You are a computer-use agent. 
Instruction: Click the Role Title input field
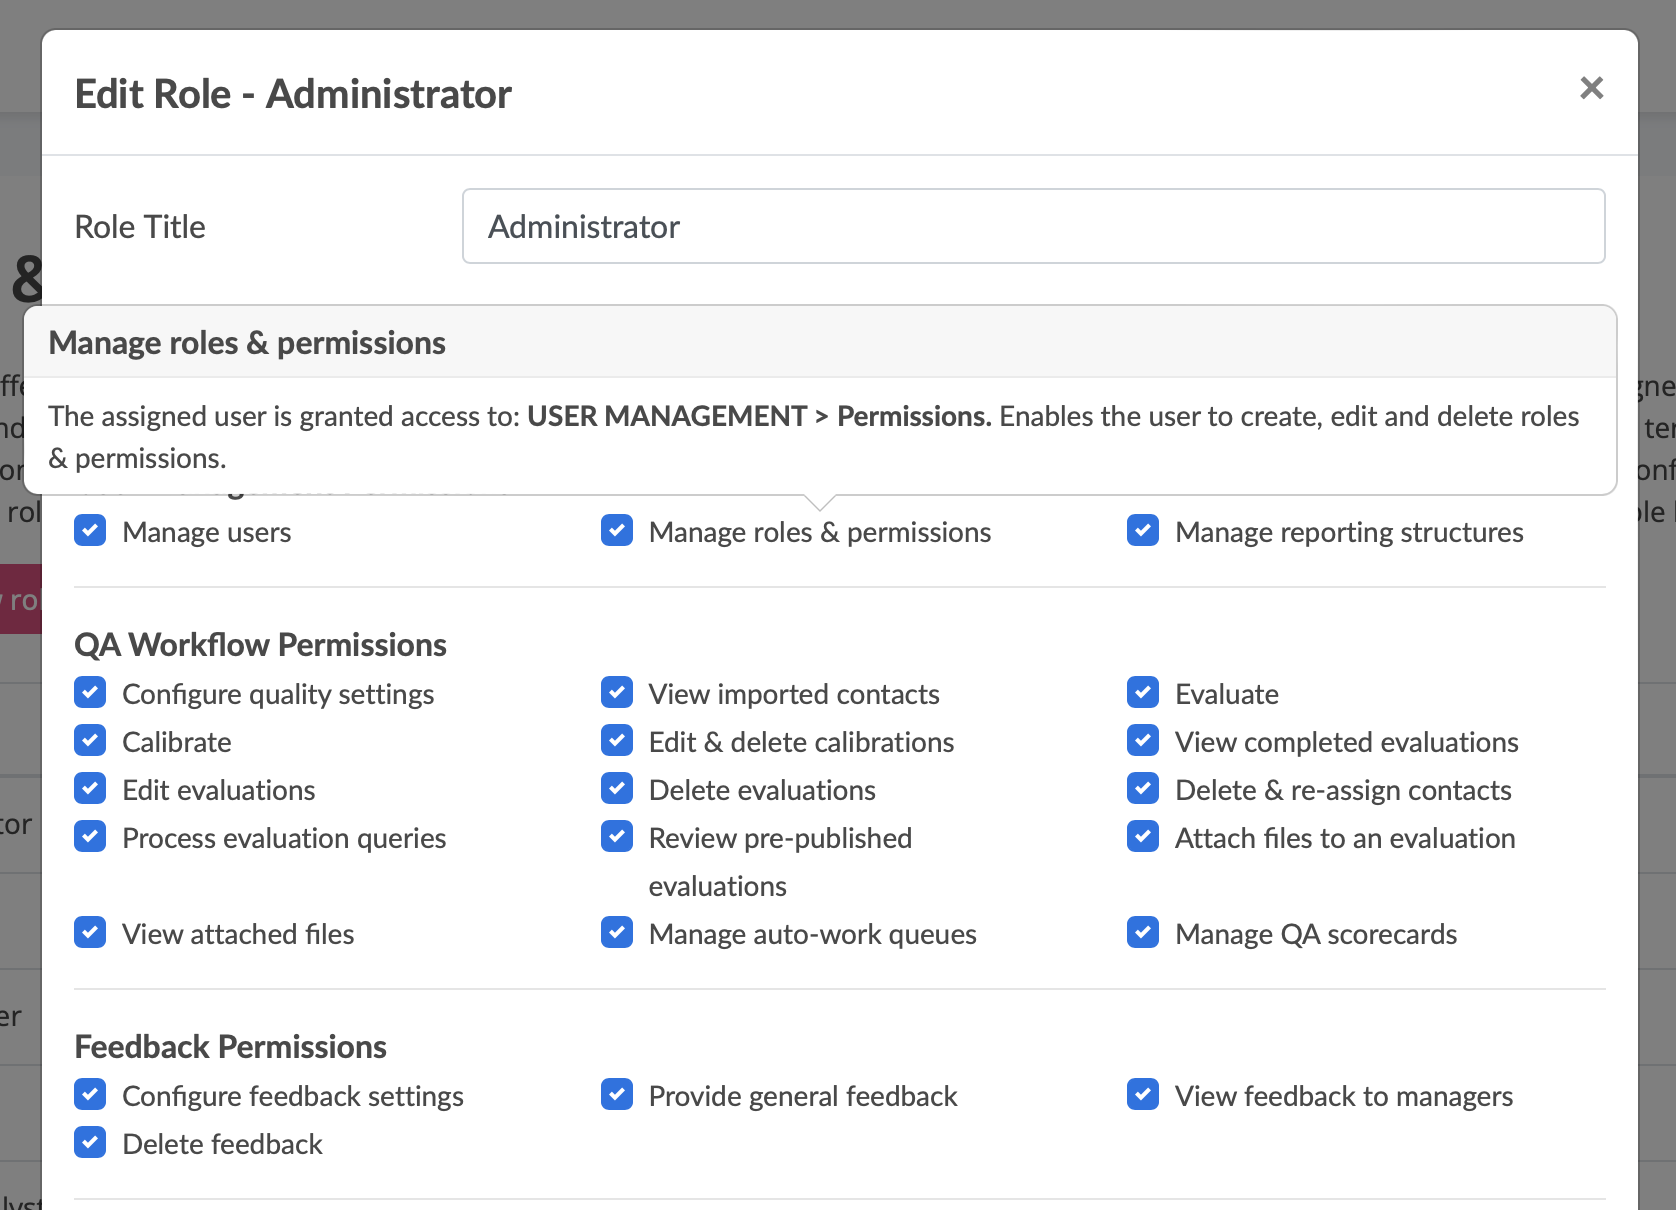coord(1033,226)
